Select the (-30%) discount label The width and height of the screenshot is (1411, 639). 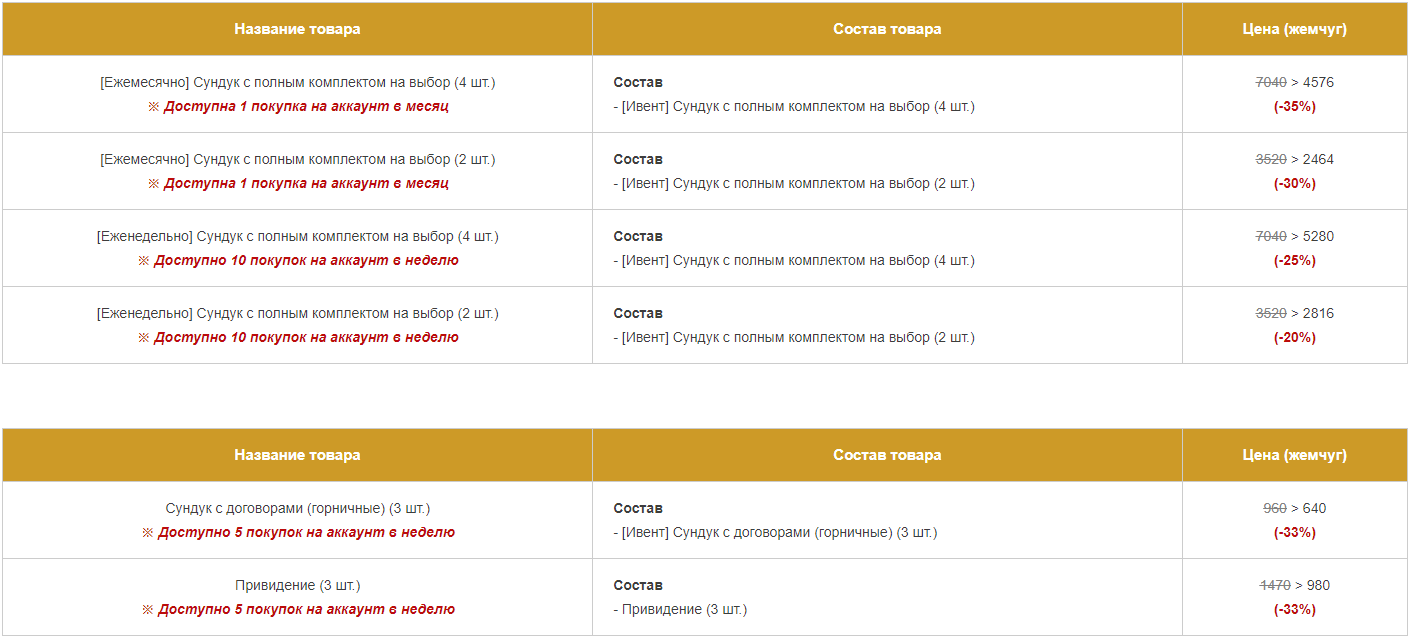1294,183
